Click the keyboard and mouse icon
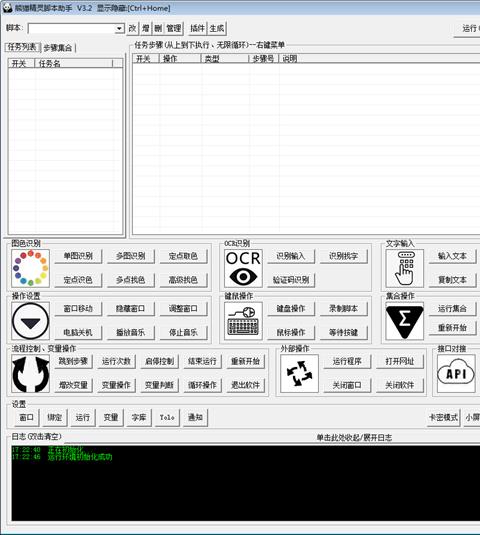The width and height of the screenshot is (480, 535). pos(243,321)
